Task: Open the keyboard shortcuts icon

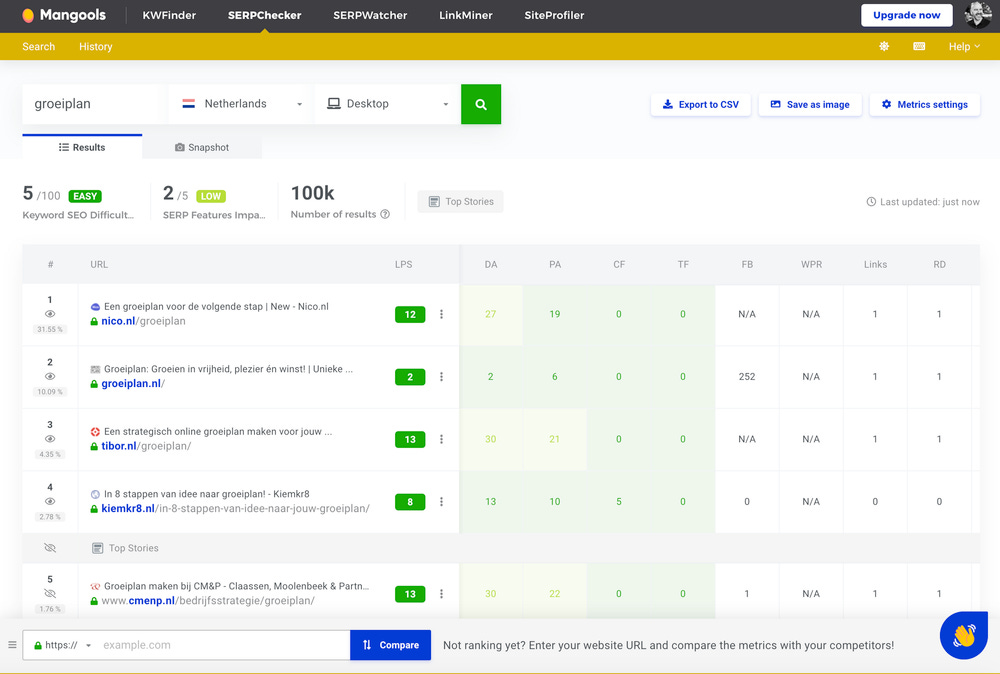Action: coord(919,47)
